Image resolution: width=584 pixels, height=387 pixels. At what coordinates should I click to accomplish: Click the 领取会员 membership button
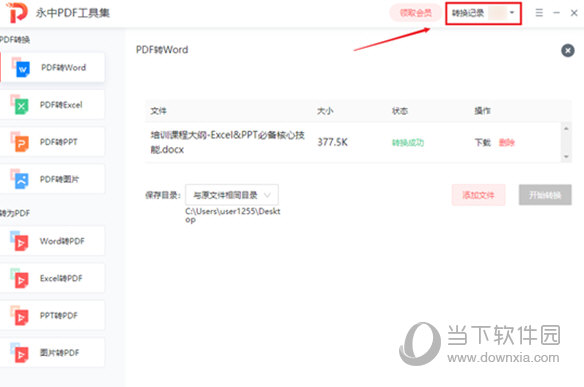[416, 13]
